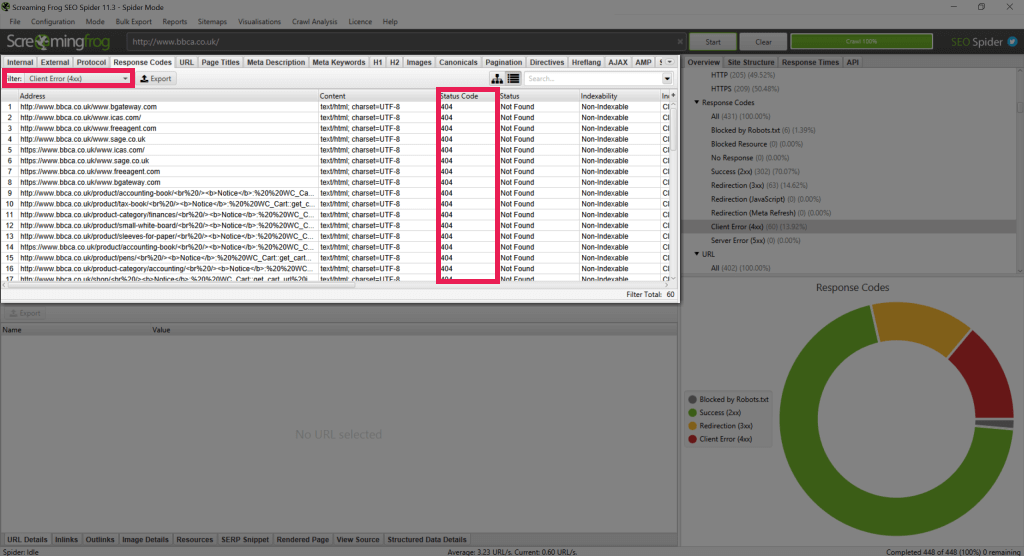1024x556 pixels.
Task: Collapse the URL tree section
Action: 697,254
